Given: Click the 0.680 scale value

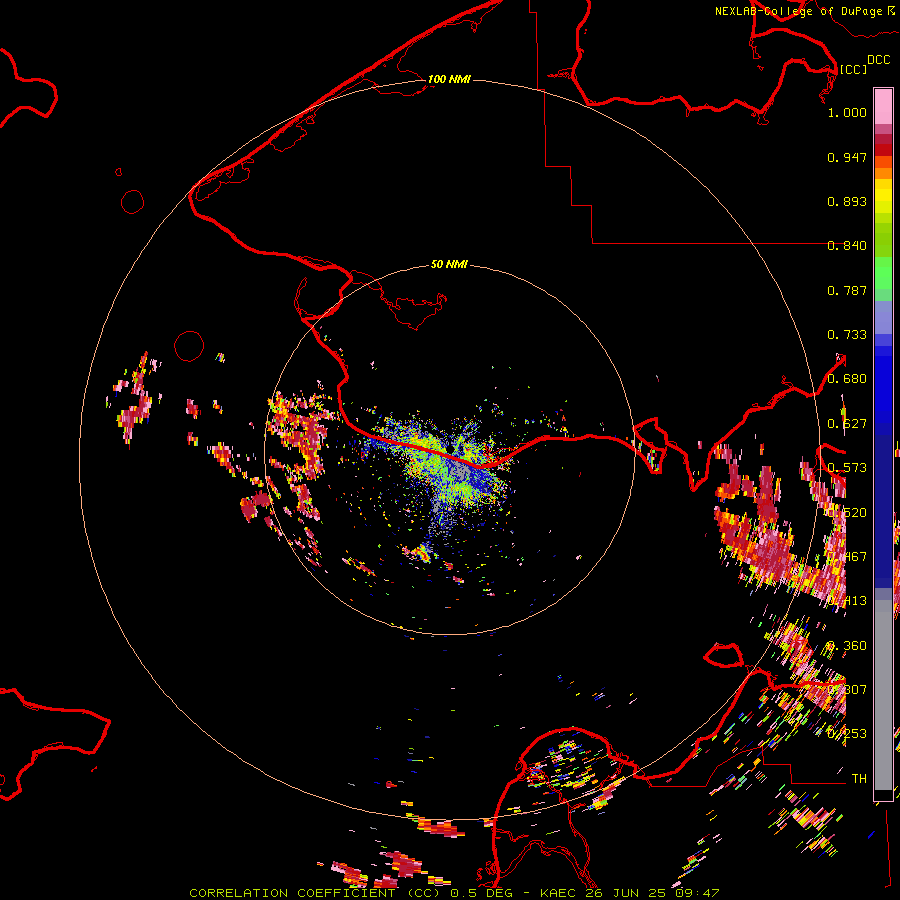Looking at the screenshot, I should point(847,379).
